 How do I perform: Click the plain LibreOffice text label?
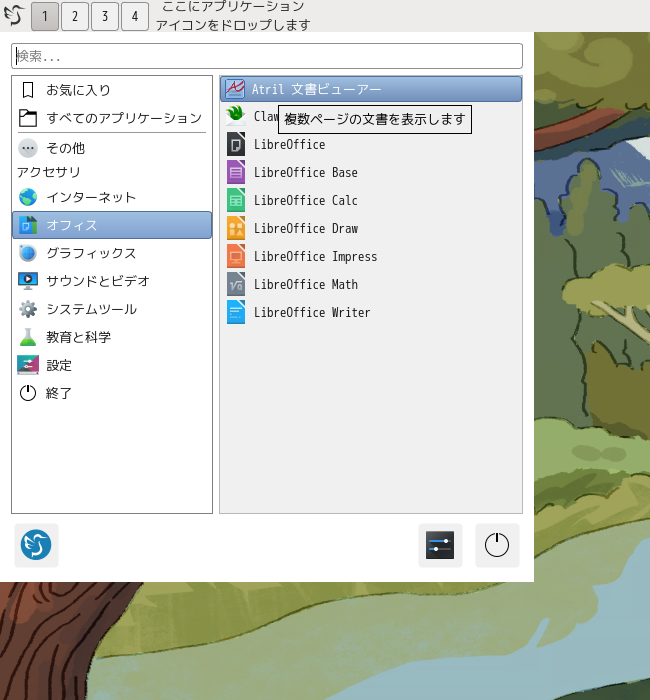coord(290,145)
